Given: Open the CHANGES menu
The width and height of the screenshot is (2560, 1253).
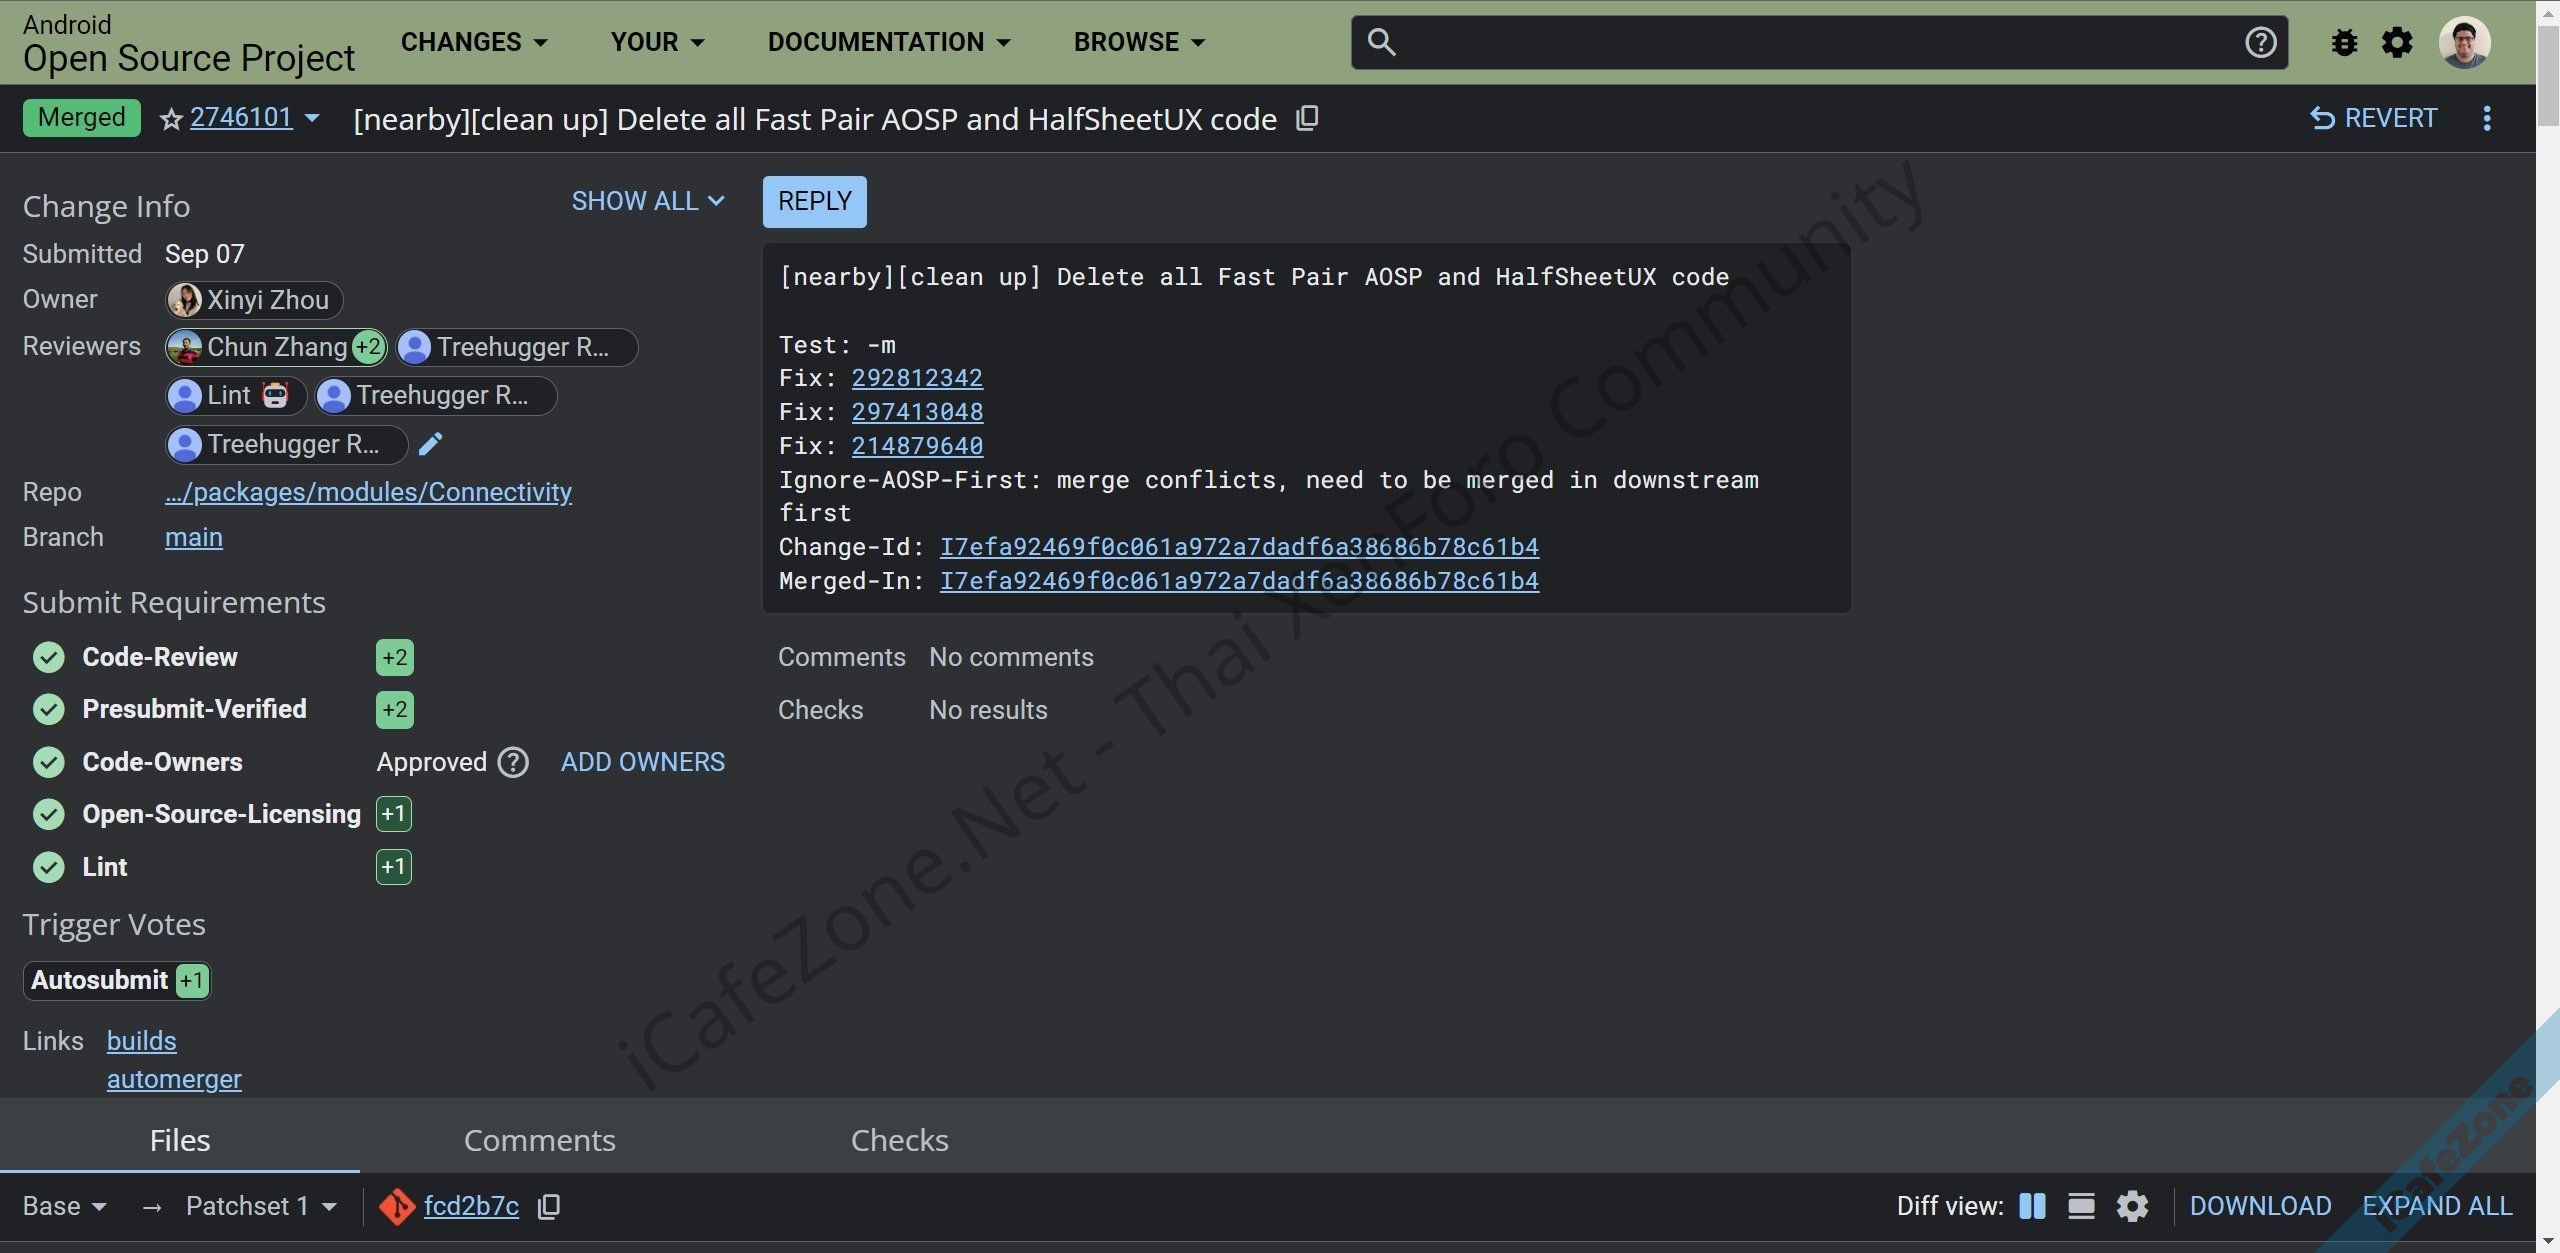Looking at the screenshot, I should tap(474, 42).
